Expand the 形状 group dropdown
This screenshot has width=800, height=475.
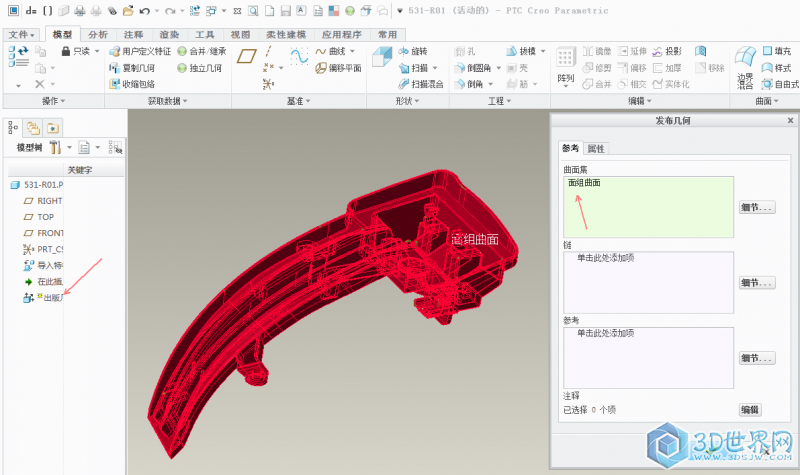(408, 101)
